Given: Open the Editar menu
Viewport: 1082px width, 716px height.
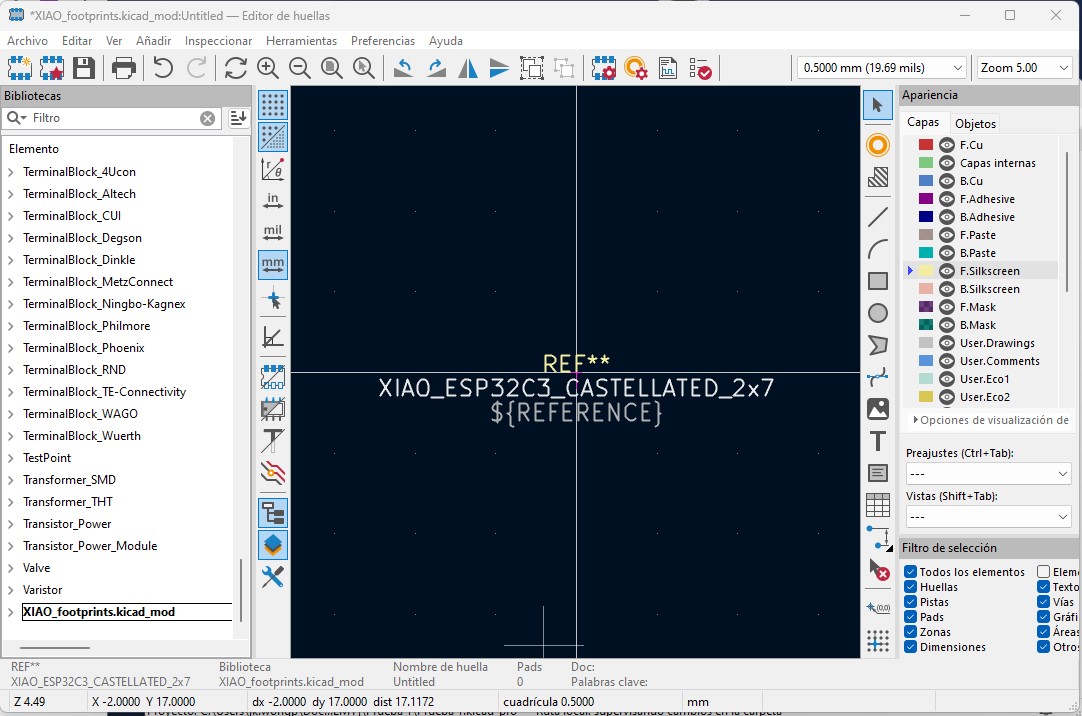Looking at the screenshot, I should (77, 41).
